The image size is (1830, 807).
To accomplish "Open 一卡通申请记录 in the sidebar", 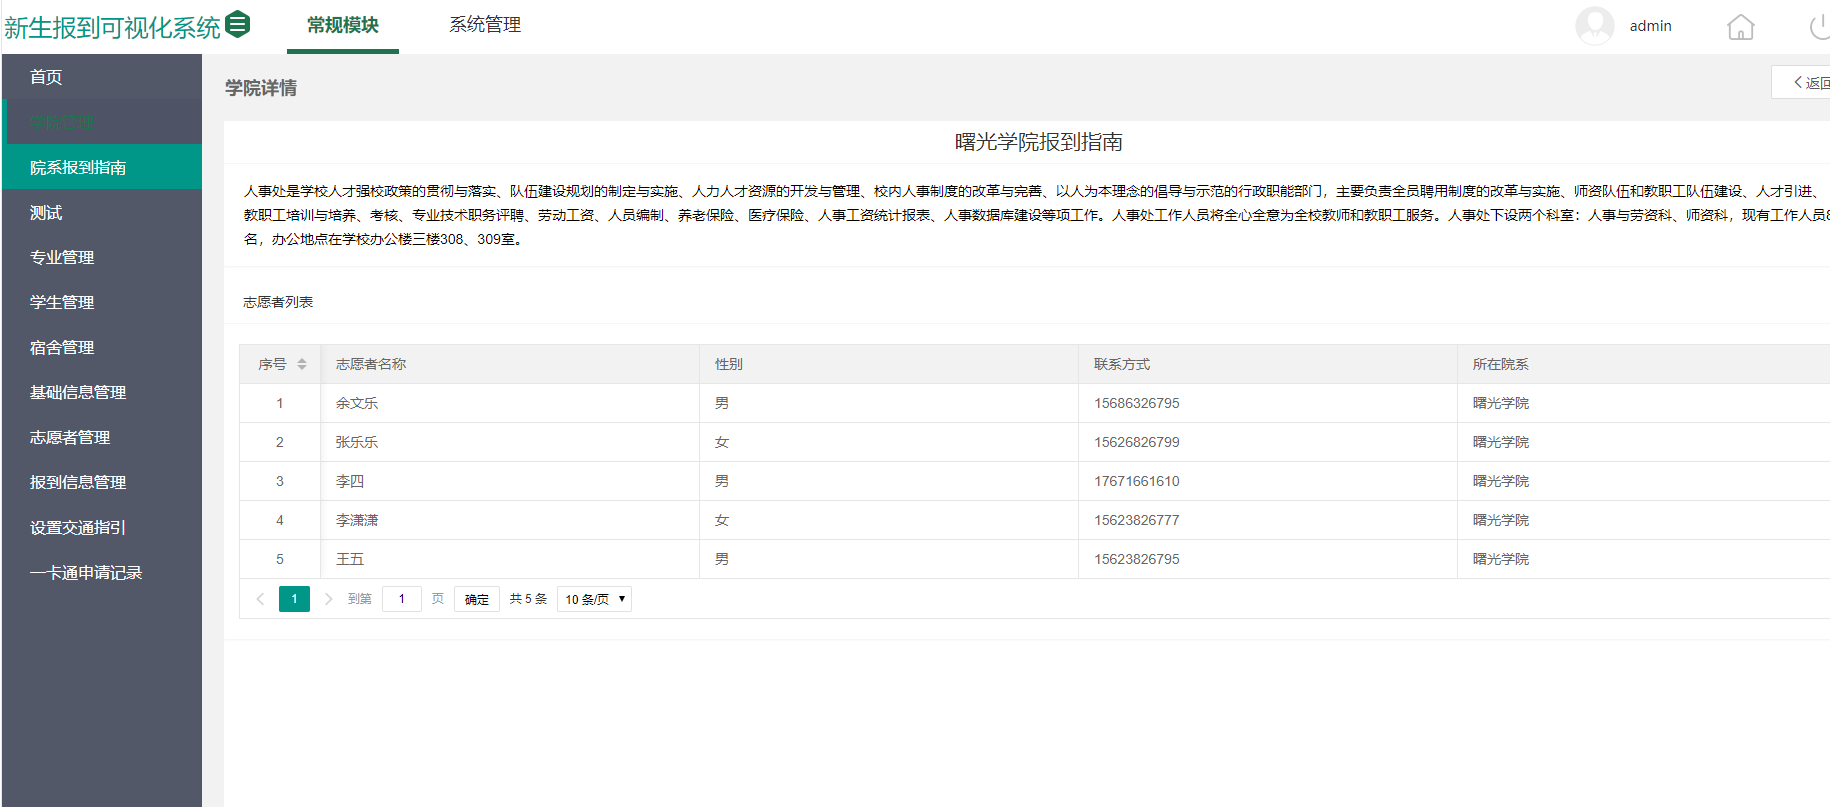I will click(x=86, y=572).
